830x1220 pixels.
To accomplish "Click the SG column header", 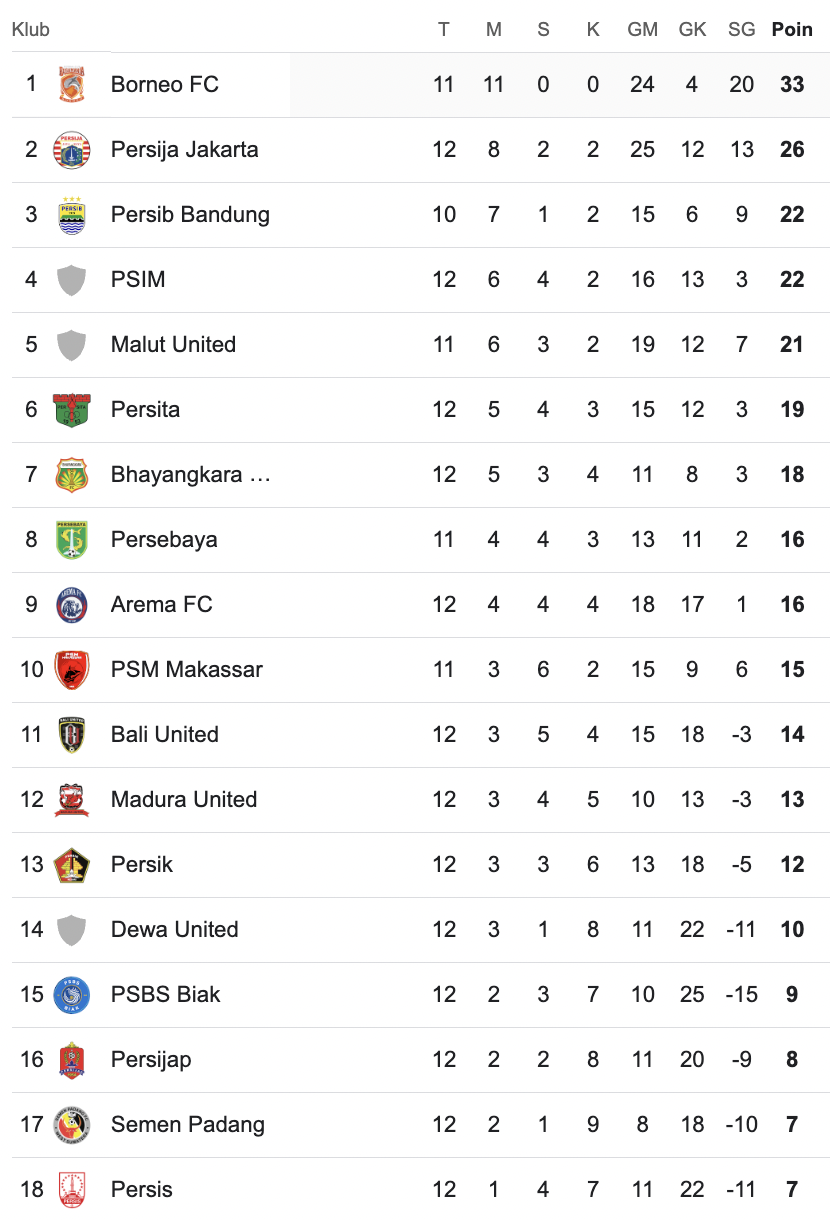I will click(x=742, y=30).
